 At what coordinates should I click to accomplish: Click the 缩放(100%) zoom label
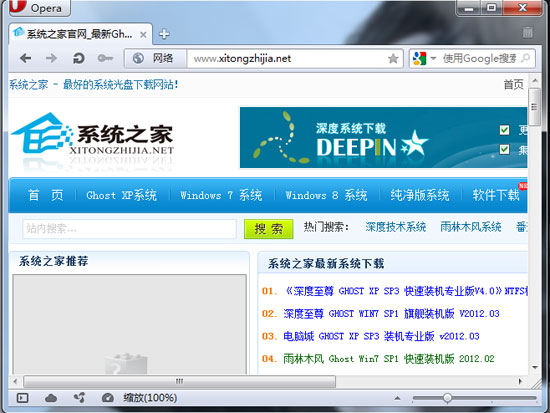[150, 398]
